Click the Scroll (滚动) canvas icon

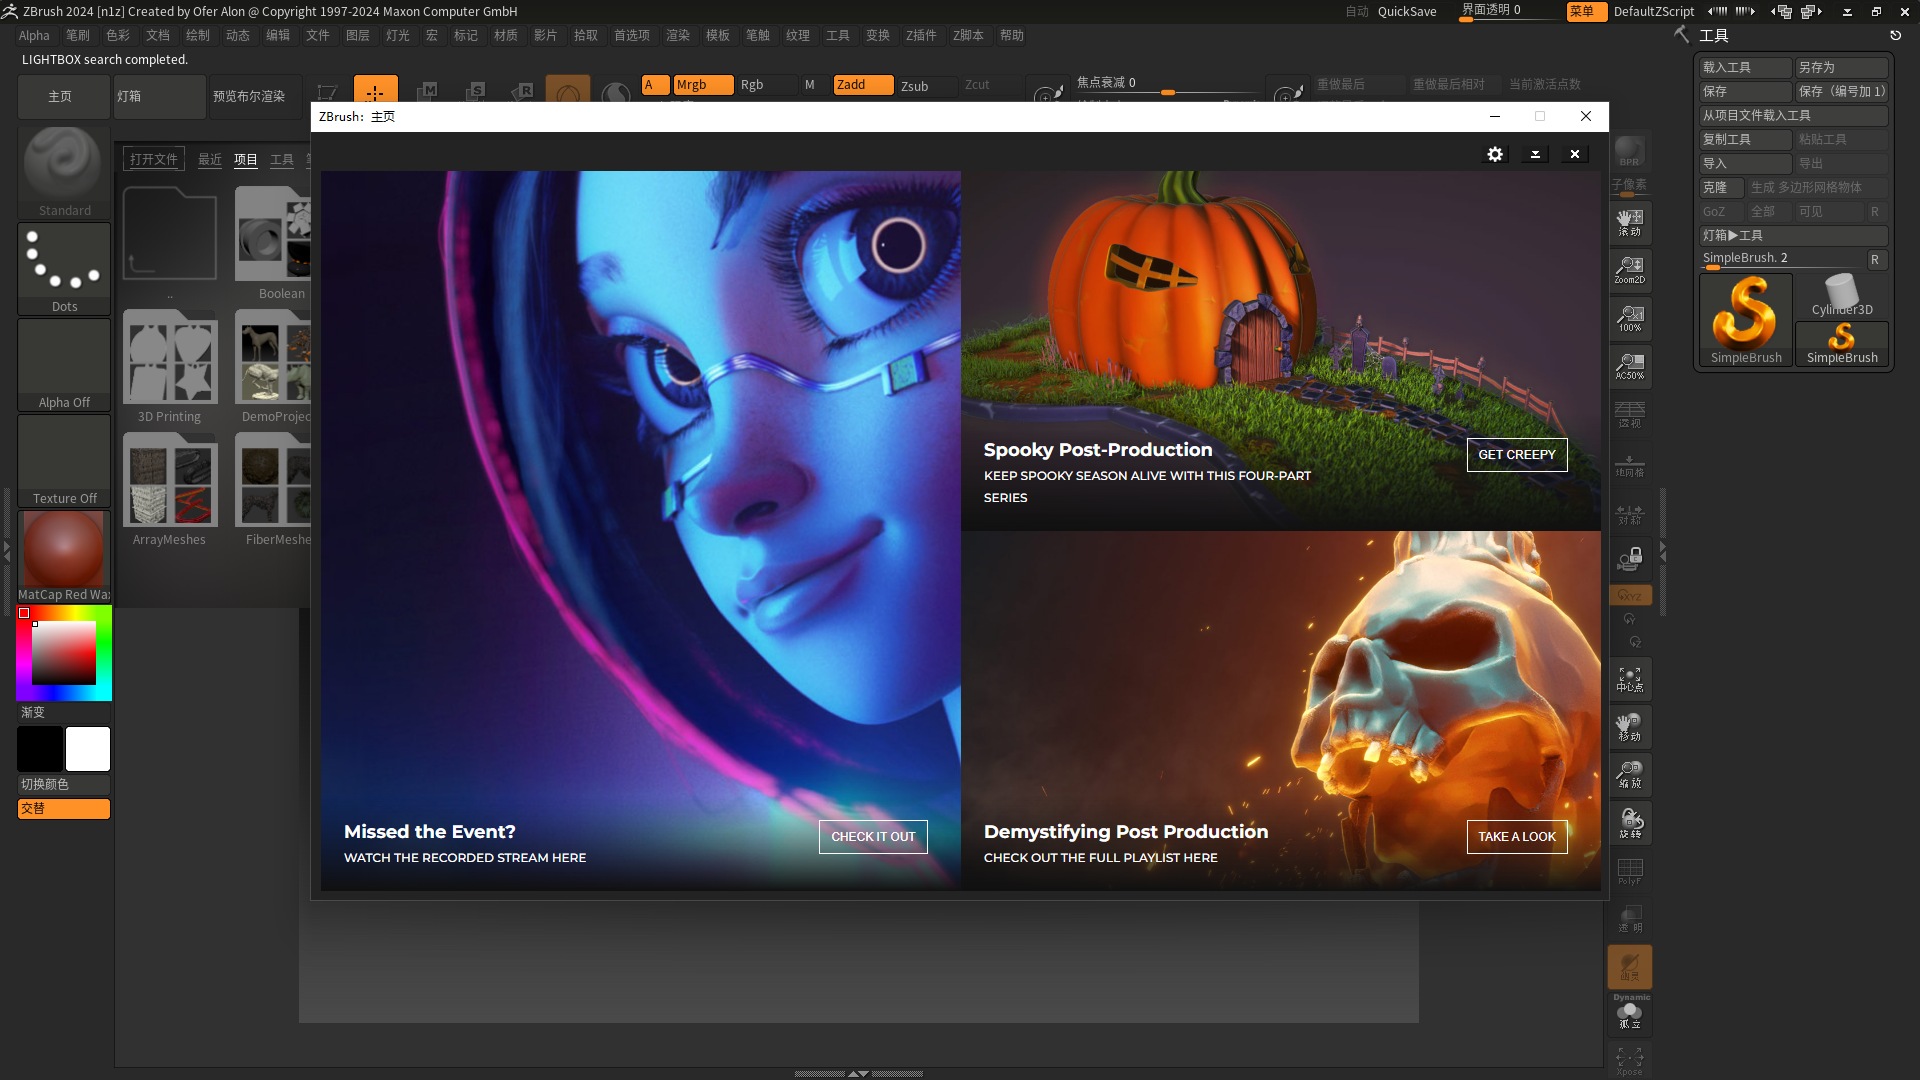[x=1629, y=222]
